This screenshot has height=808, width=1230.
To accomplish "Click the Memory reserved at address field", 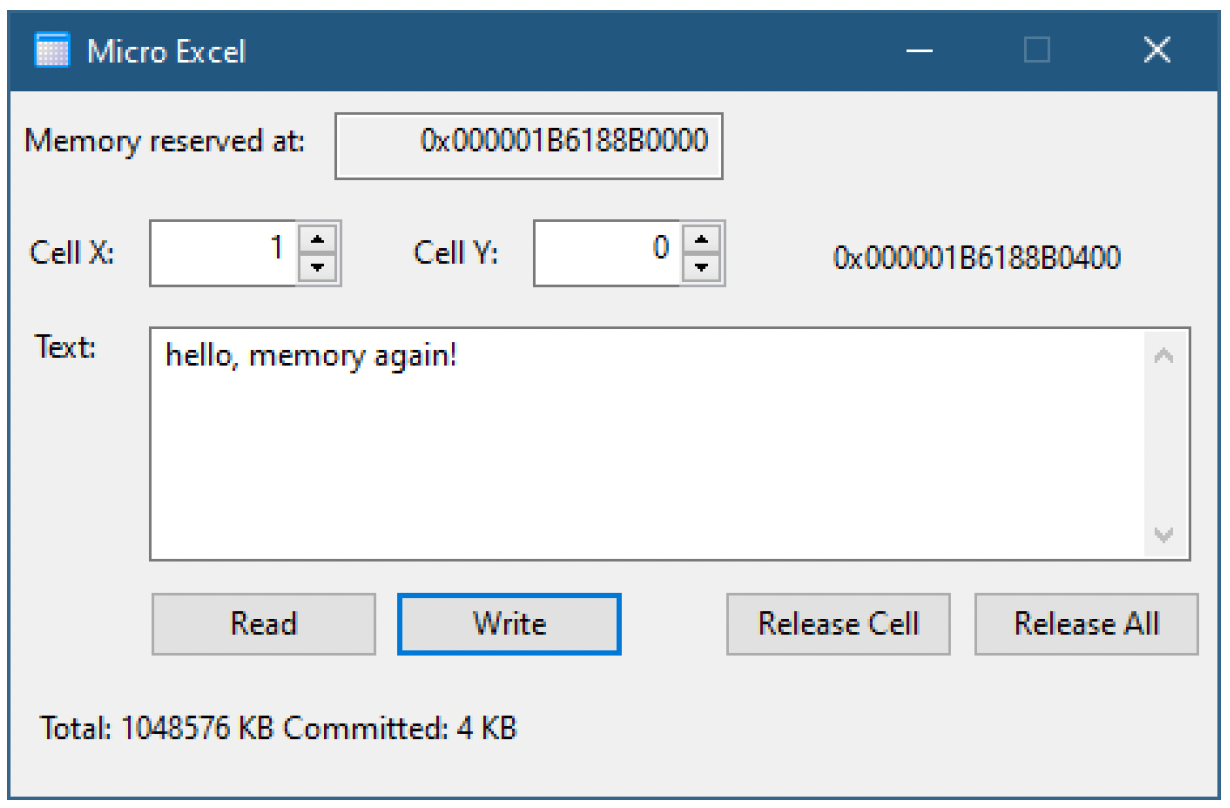I will point(528,145).
